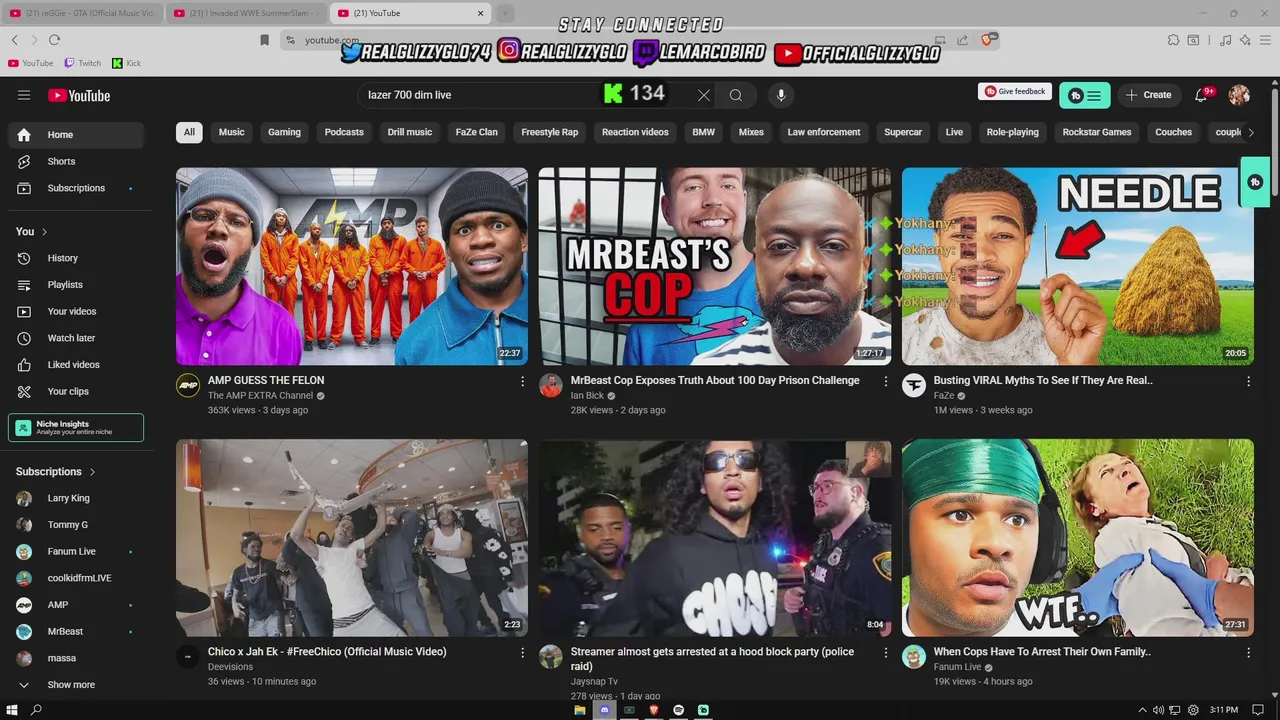
Task: Open browser extensions puzzle icon
Action: 1173,40
